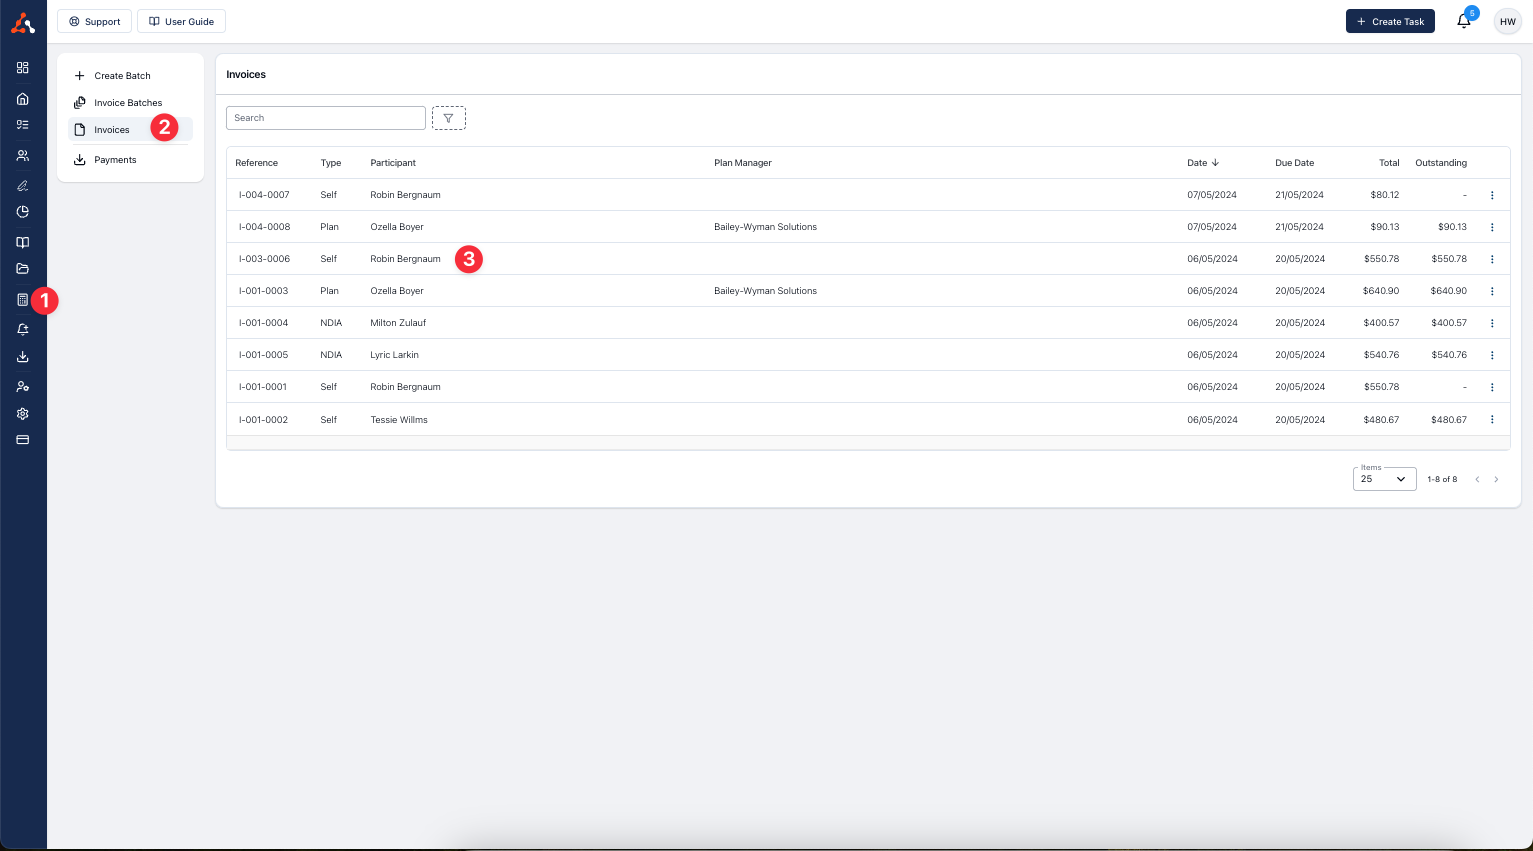Open the dashboard grid icon
The width and height of the screenshot is (1533, 851).
(x=23, y=68)
